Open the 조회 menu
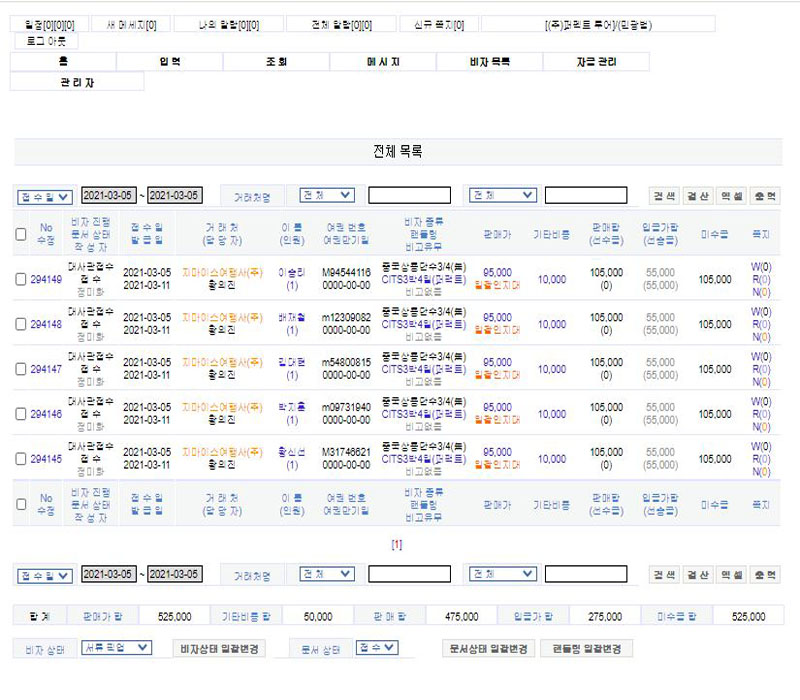 (x=277, y=62)
